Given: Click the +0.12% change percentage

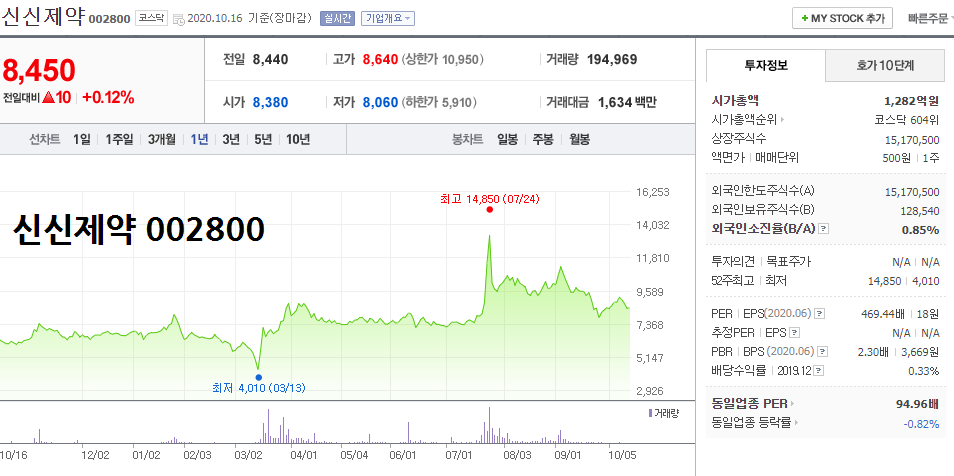Looking at the screenshot, I should (x=108, y=97).
